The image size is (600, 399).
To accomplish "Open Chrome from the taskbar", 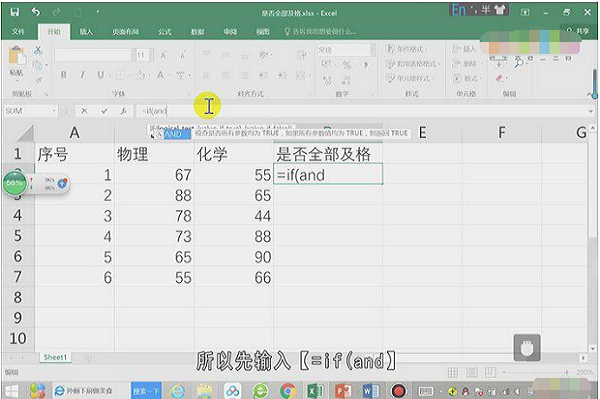I will pos(287,391).
